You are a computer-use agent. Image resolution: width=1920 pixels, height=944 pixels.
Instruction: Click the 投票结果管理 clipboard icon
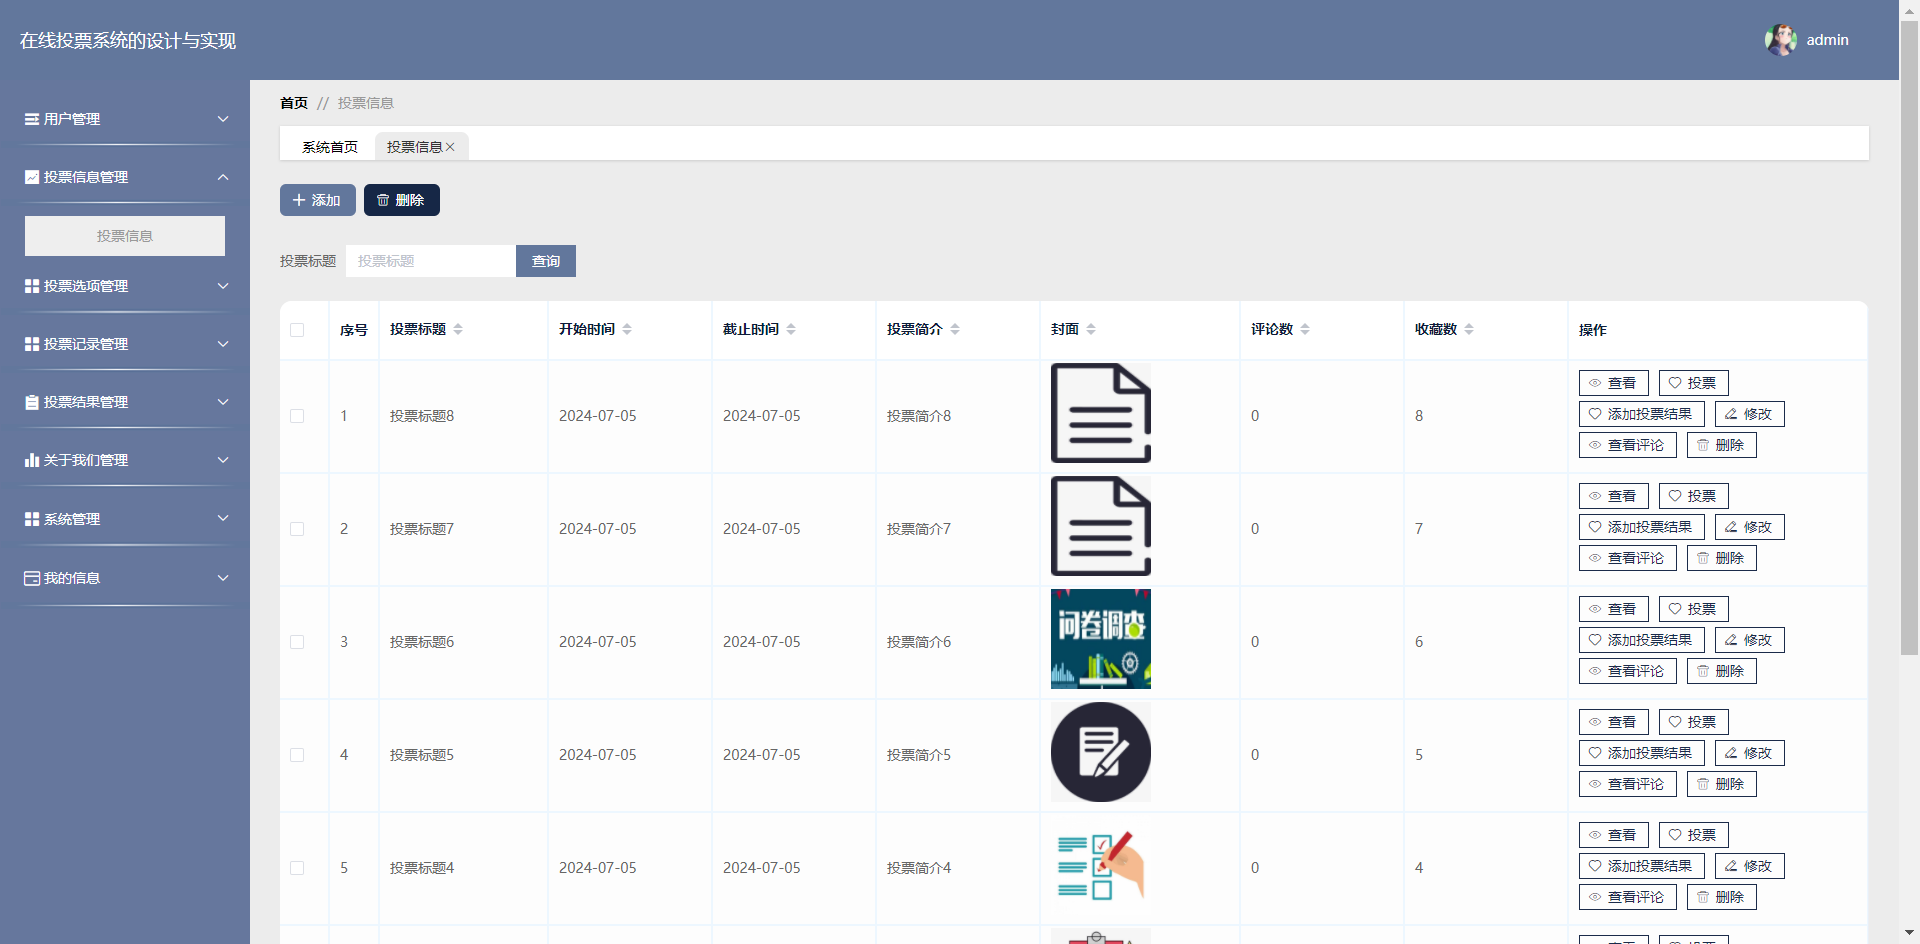click(x=32, y=402)
